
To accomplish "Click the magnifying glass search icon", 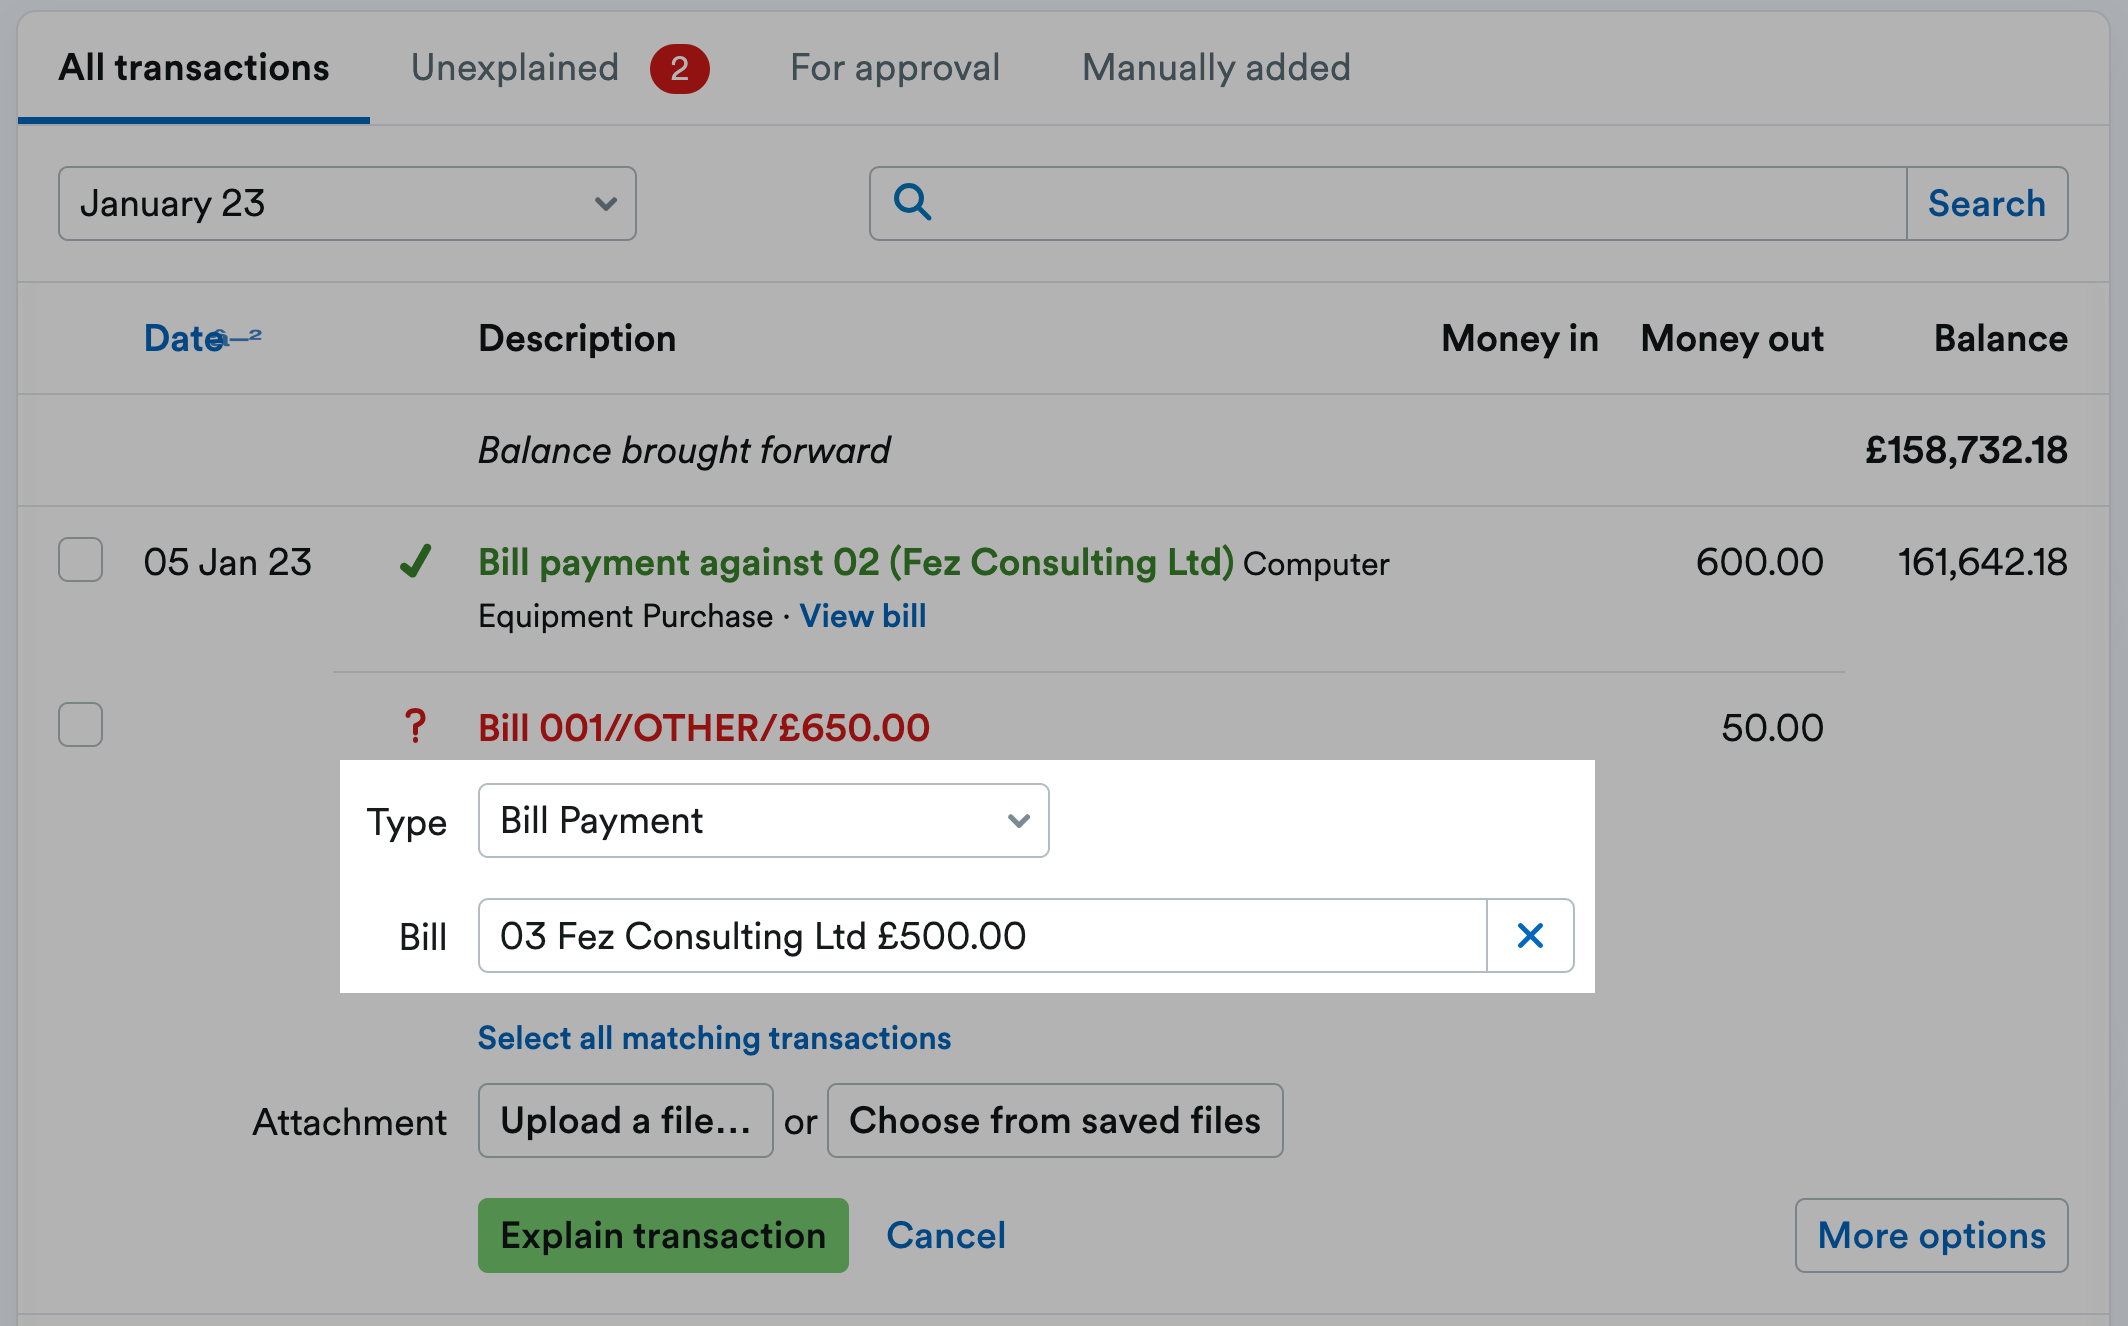I will [912, 203].
